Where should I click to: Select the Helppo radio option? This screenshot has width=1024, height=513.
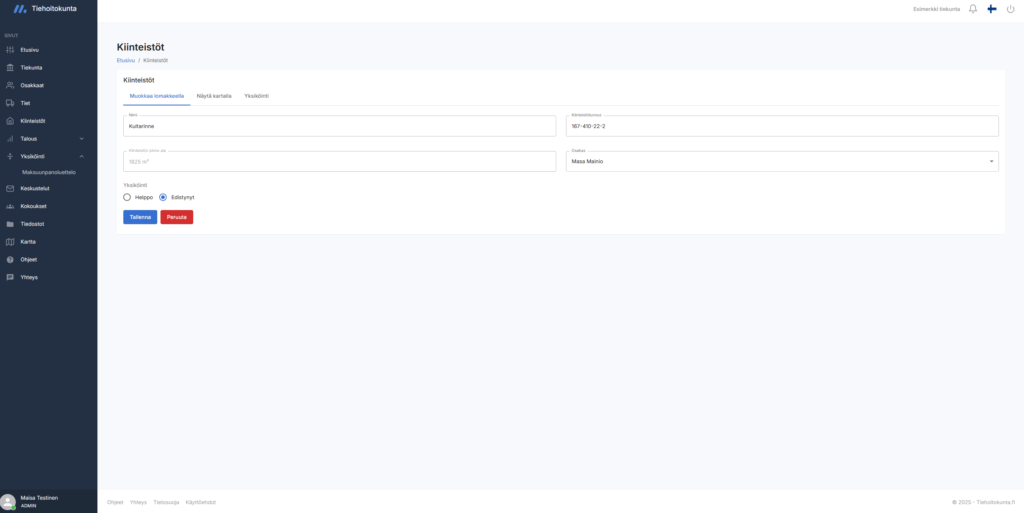click(x=127, y=197)
